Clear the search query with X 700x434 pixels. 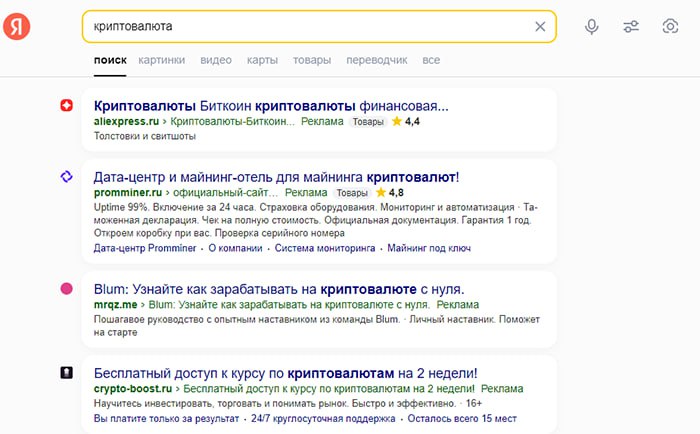click(540, 27)
